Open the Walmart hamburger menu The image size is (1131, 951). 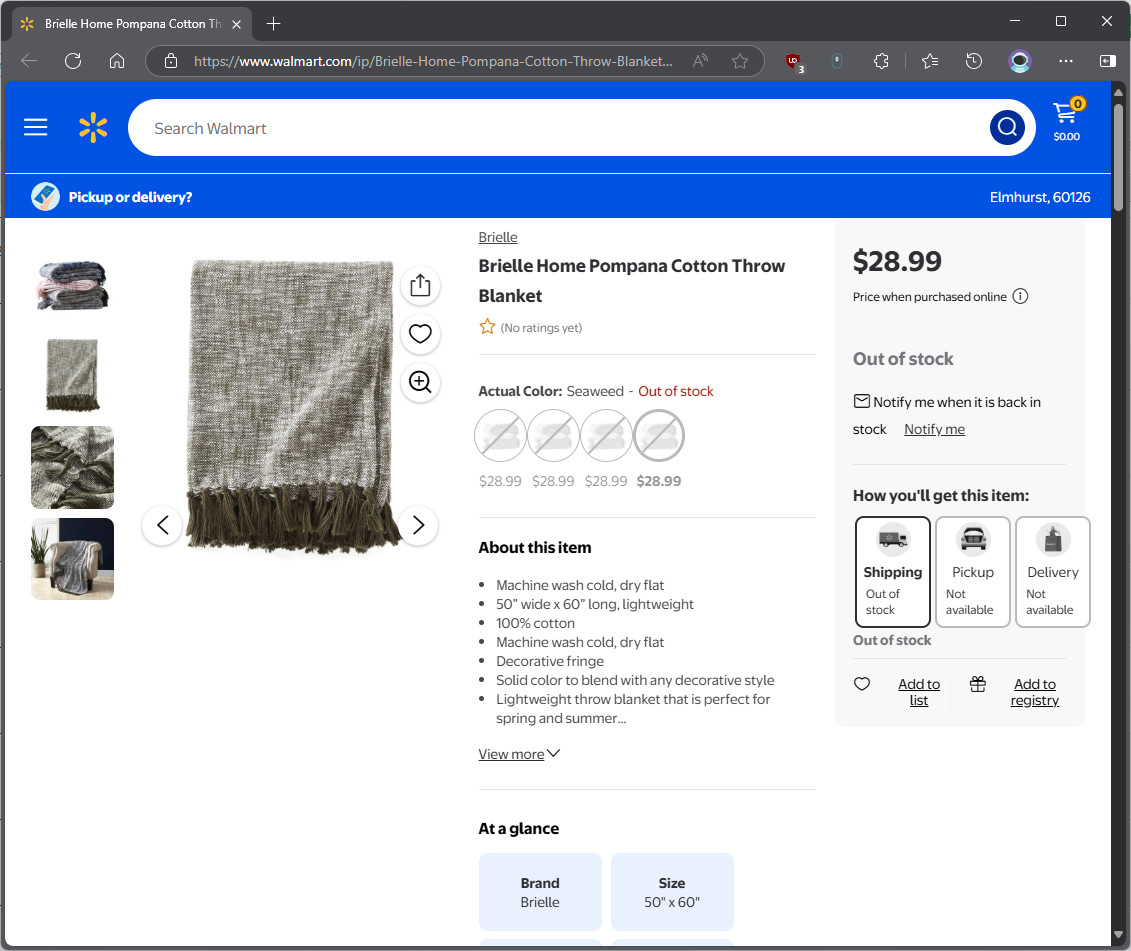point(35,128)
